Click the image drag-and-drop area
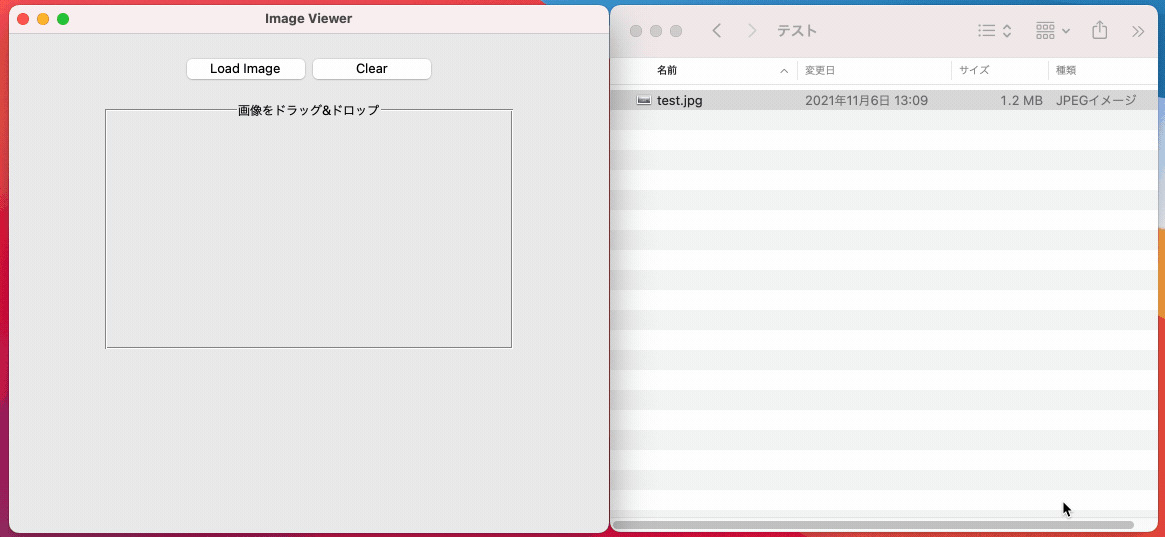 tap(308, 229)
